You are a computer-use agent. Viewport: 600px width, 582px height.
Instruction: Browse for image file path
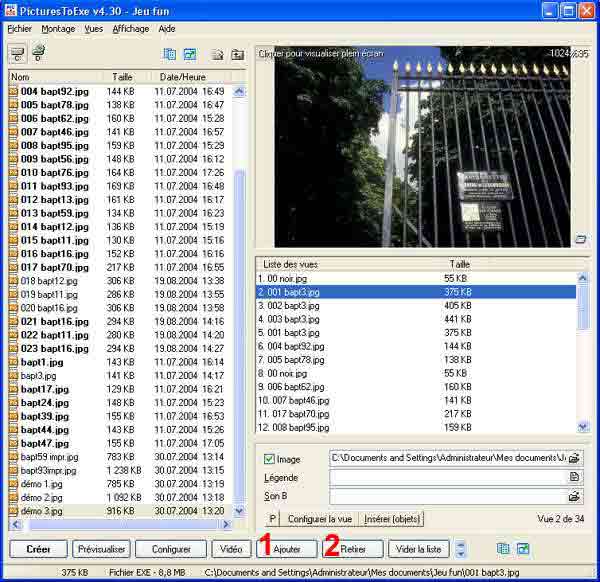[574, 459]
